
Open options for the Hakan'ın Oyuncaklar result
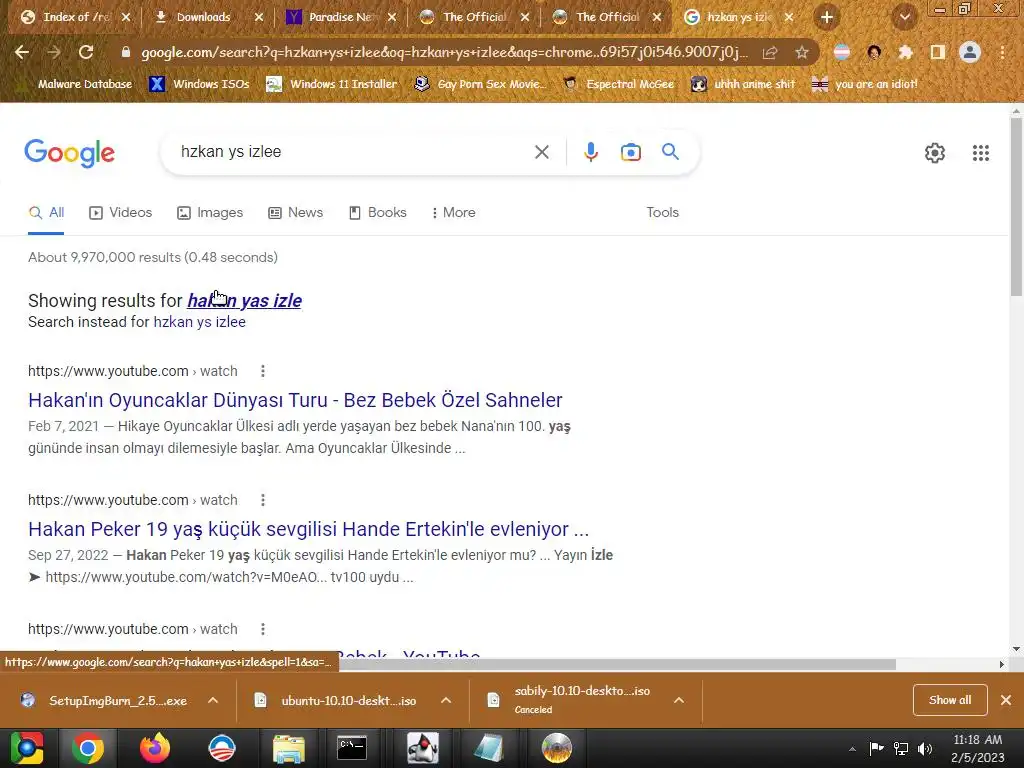click(x=263, y=371)
